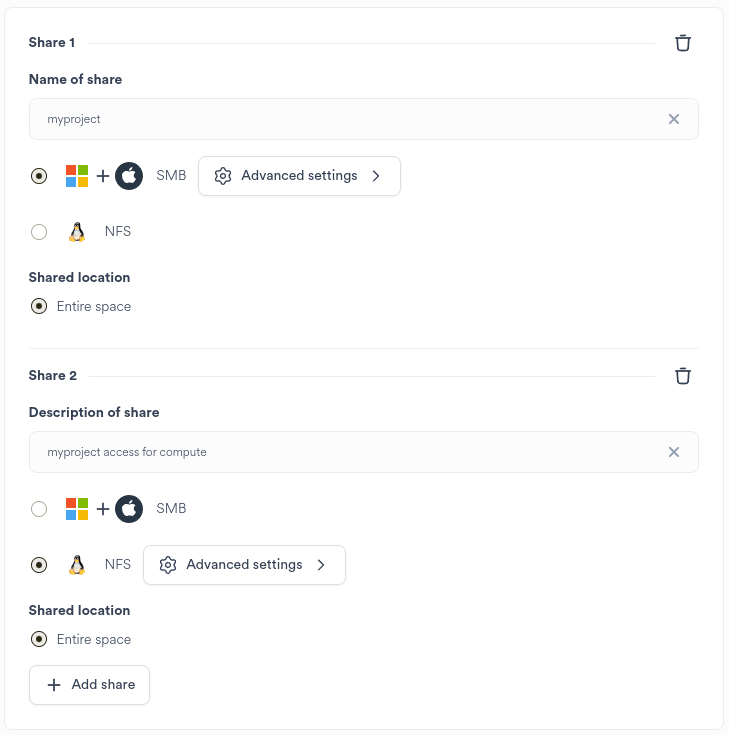729x735 pixels.
Task: Delete Share 1 with trash icon
Action: [683, 43]
